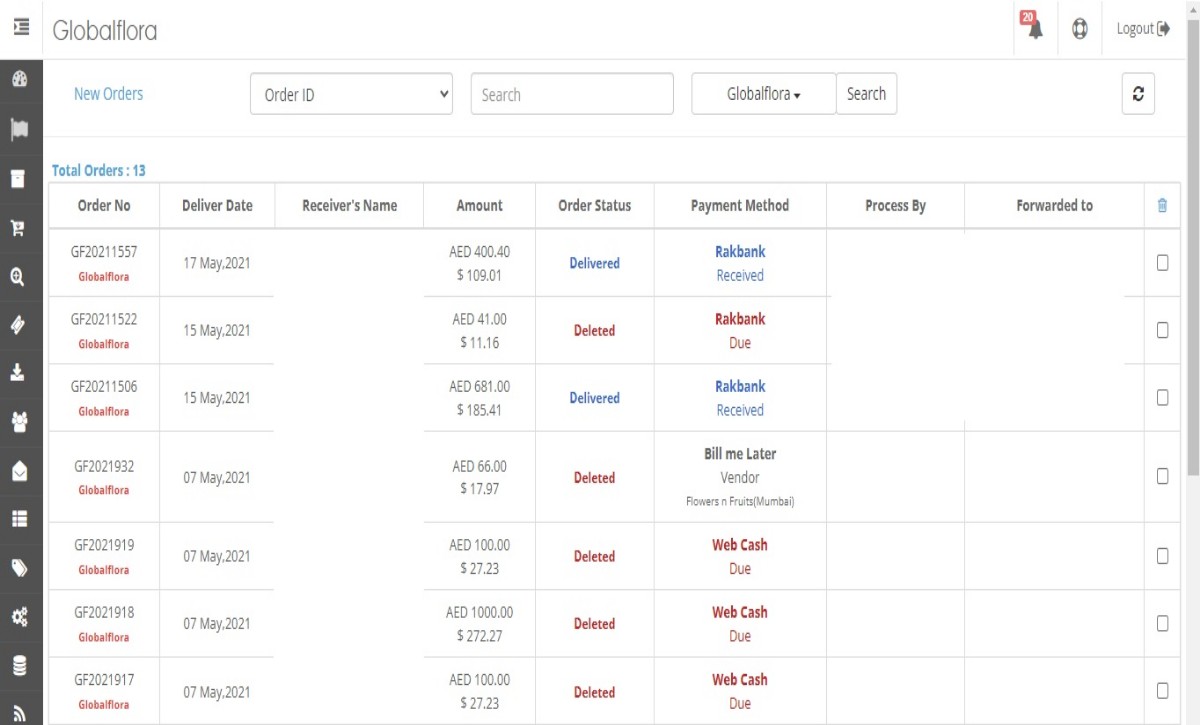Image resolution: width=1200 pixels, height=725 pixels.
Task: Click the Payment Method column header
Action: point(740,205)
